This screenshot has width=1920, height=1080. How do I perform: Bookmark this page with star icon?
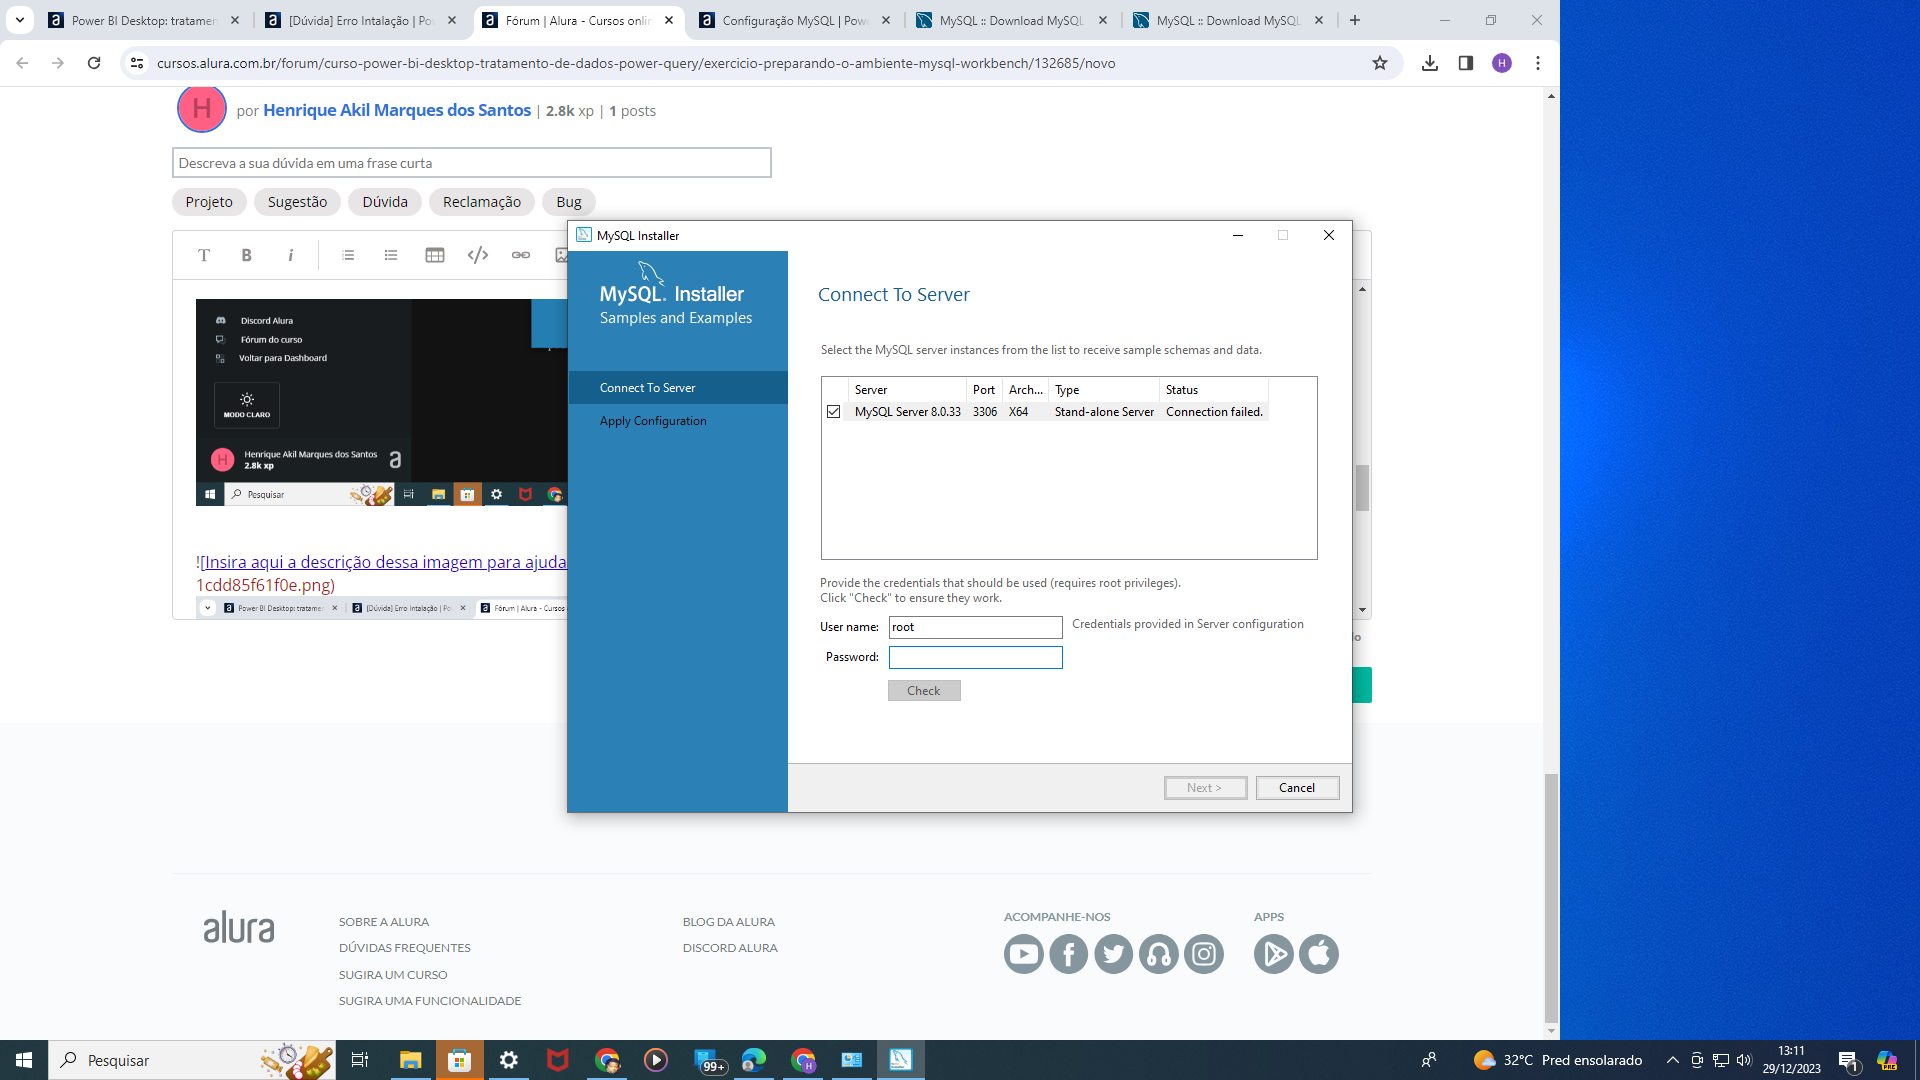[x=1380, y=63]
